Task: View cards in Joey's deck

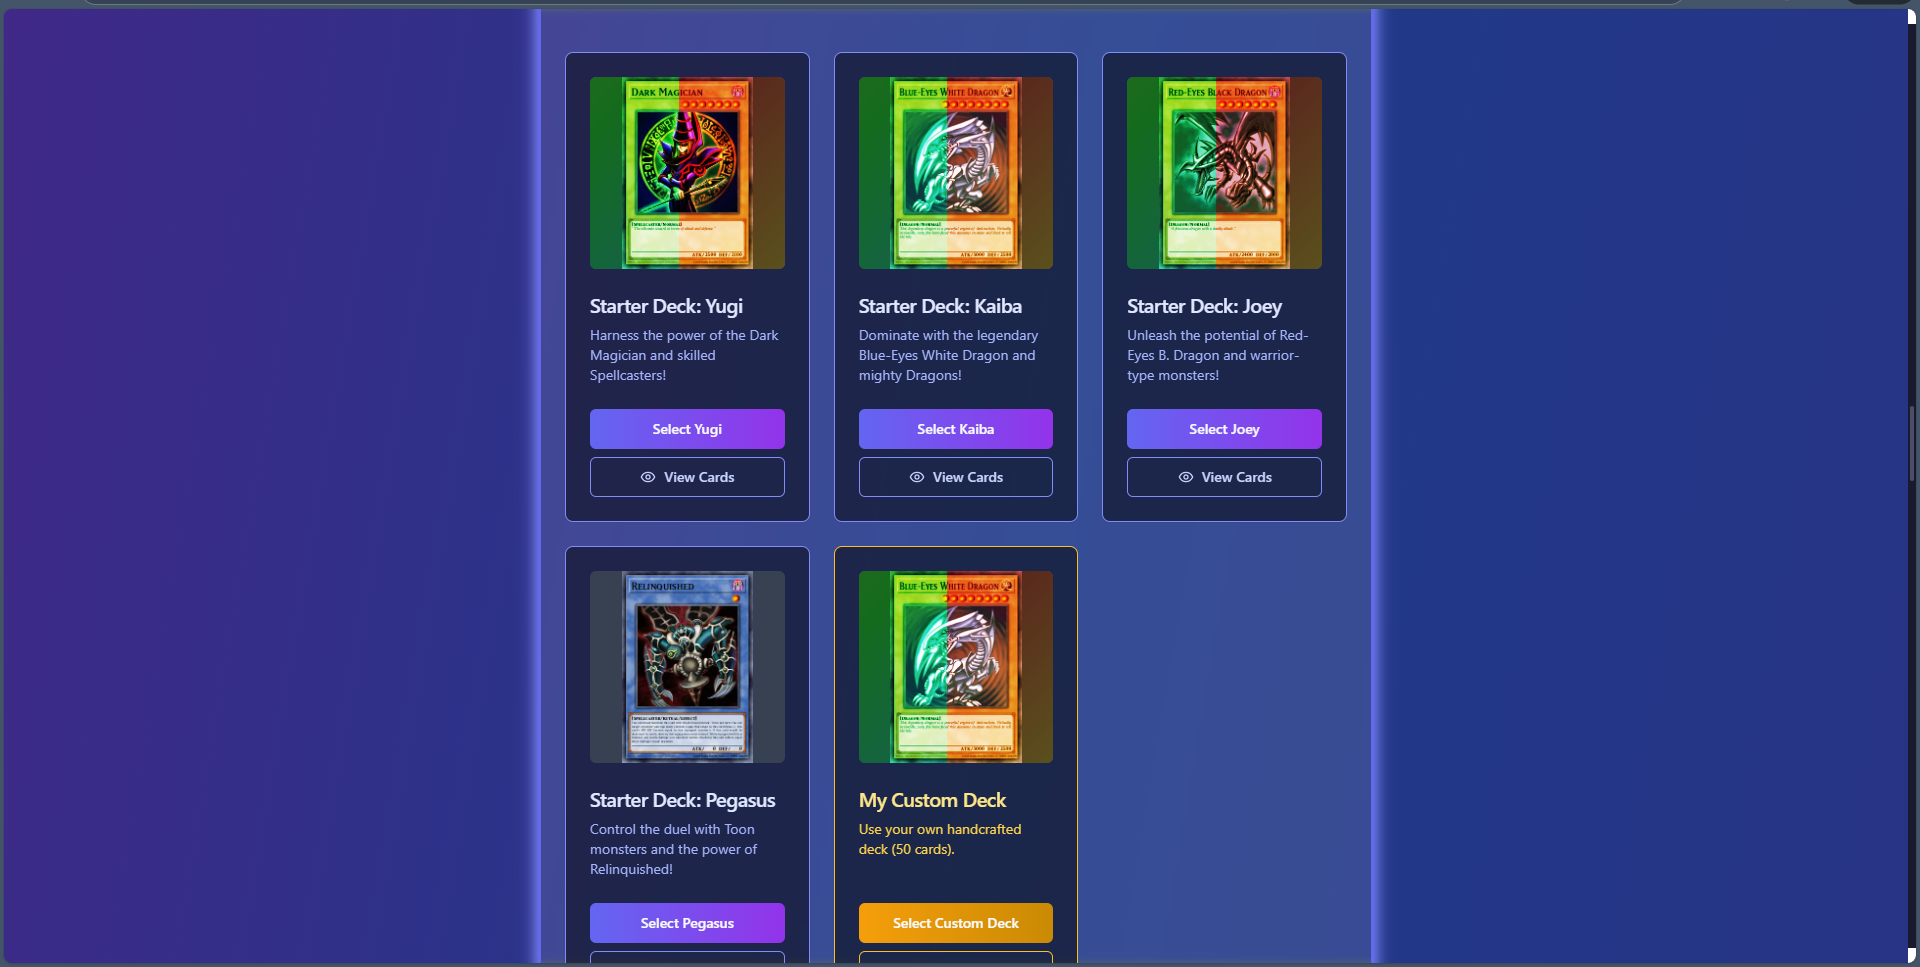Action: click(1224, 477)
